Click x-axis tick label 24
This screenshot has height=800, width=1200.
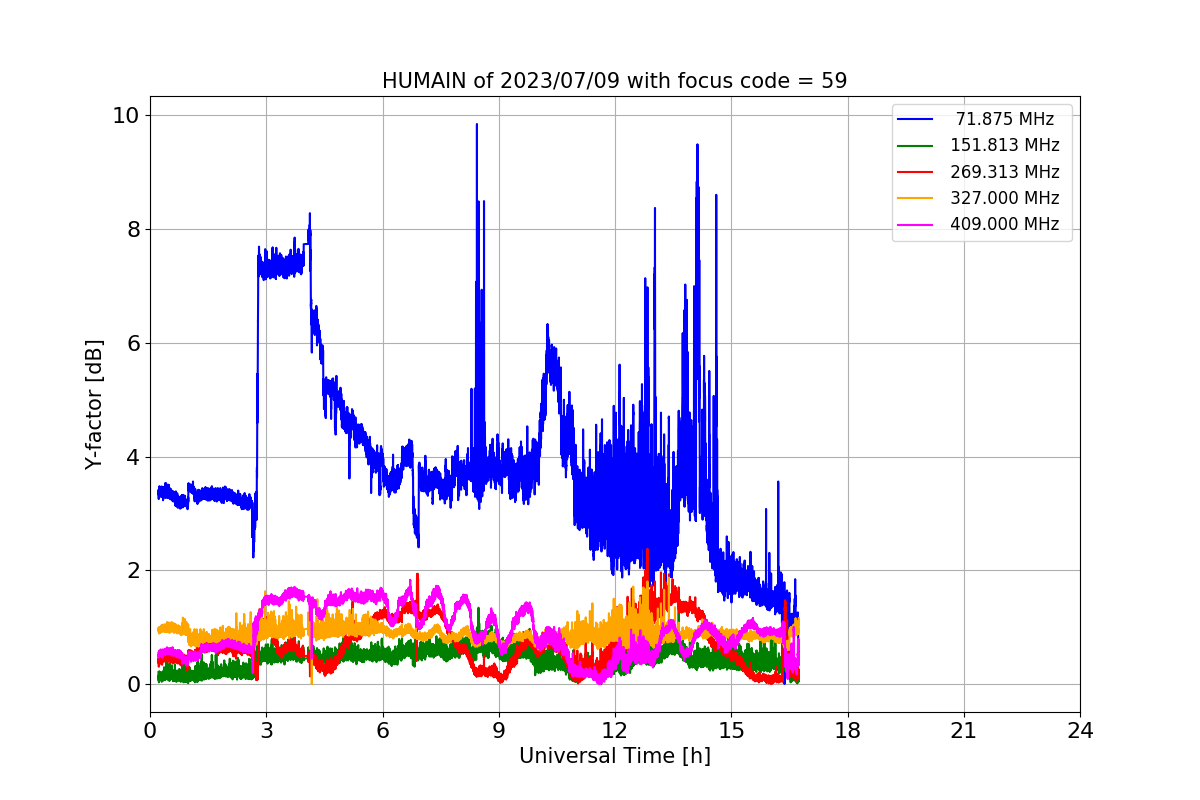1080,731
